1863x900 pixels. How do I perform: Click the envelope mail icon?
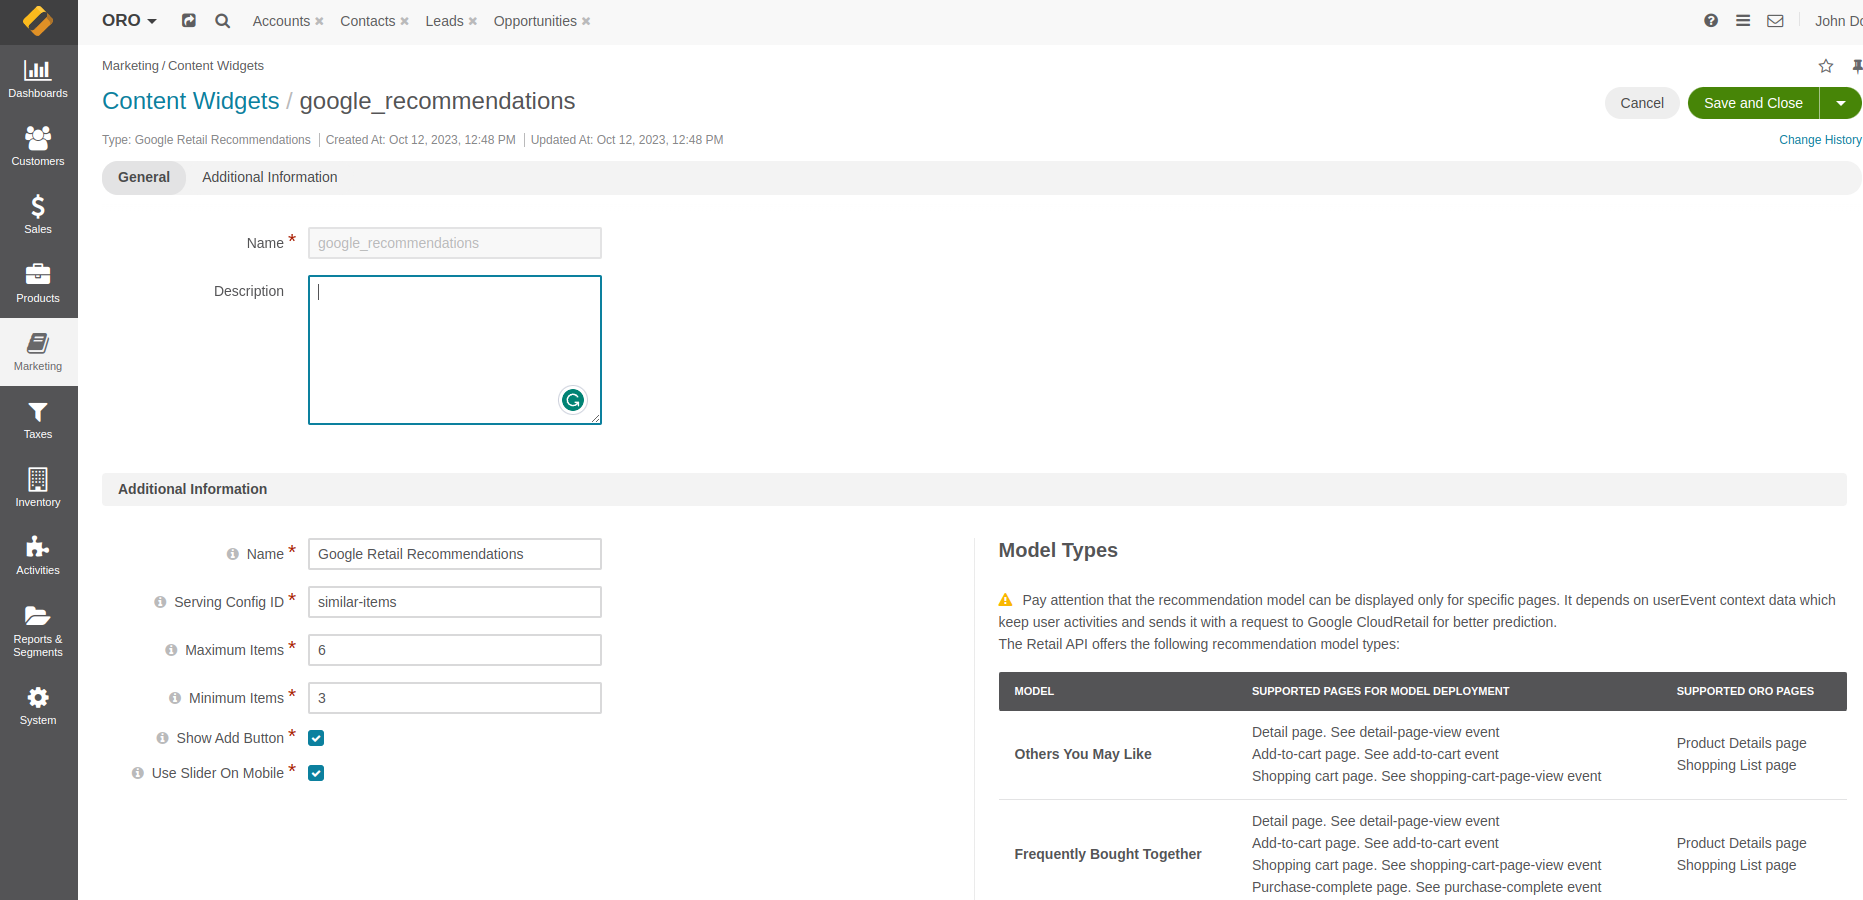coord(1775,21)
